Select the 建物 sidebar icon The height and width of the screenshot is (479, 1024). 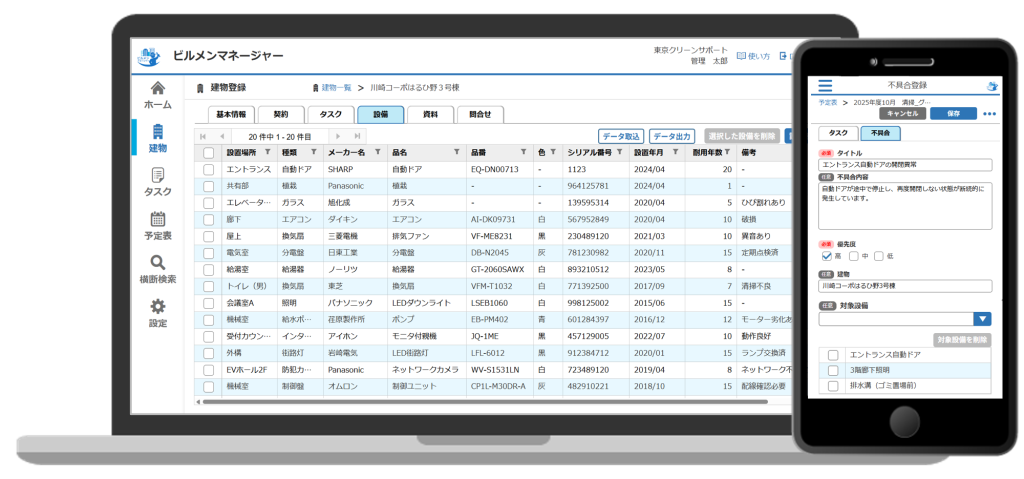[157, 138]
